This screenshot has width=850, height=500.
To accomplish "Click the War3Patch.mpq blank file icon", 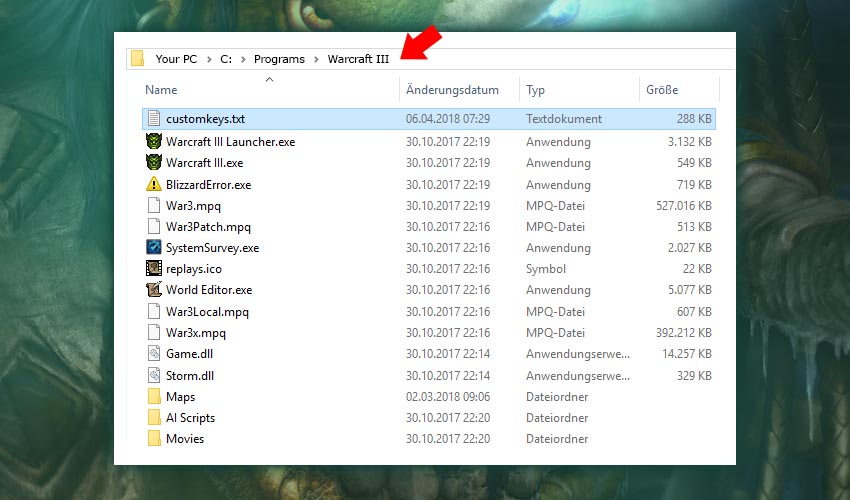I will [154, 227].
